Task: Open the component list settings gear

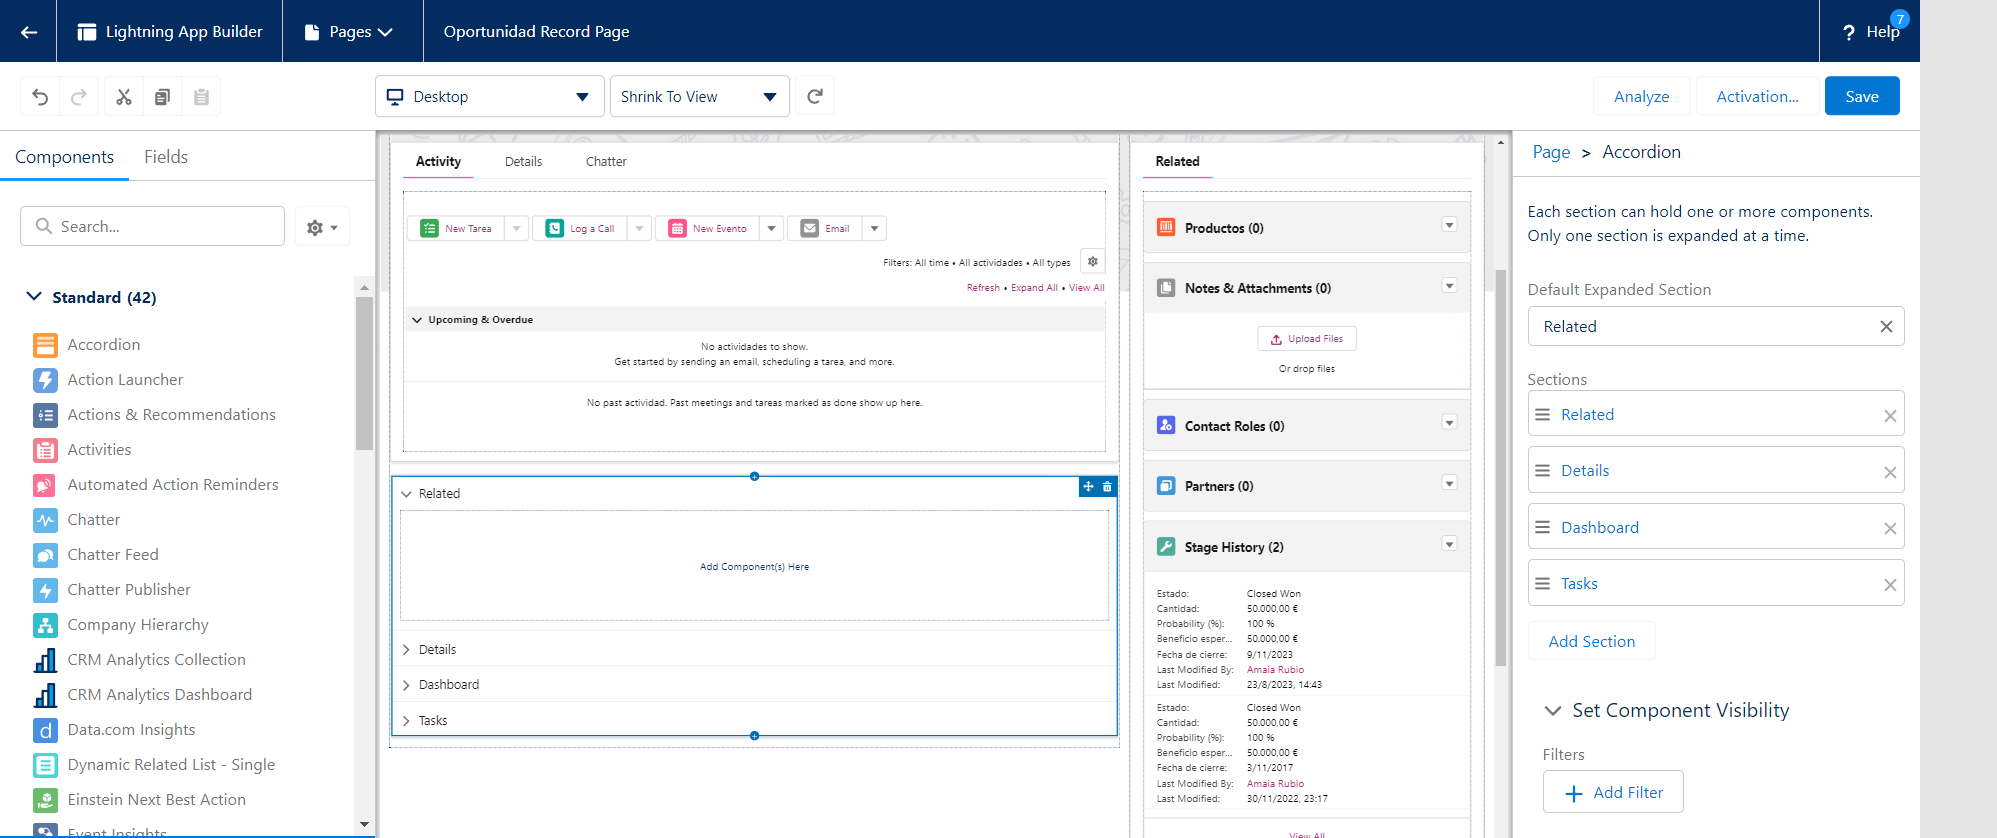Action: [322, 227]
